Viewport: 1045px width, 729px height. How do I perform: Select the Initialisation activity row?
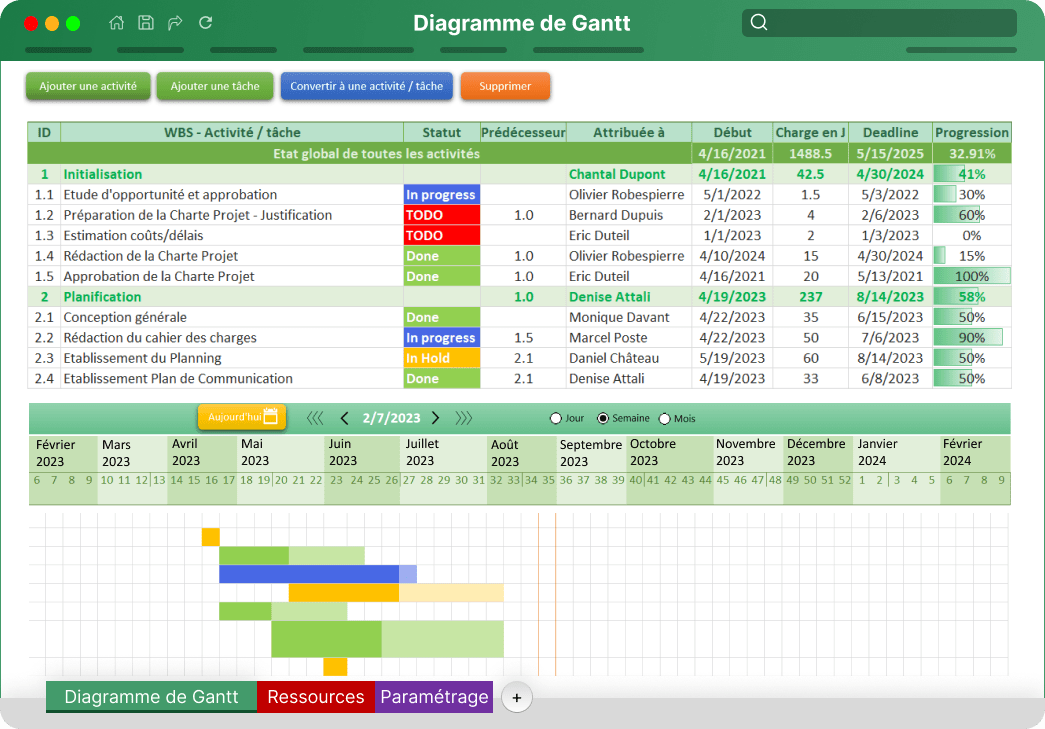[519, 174]
